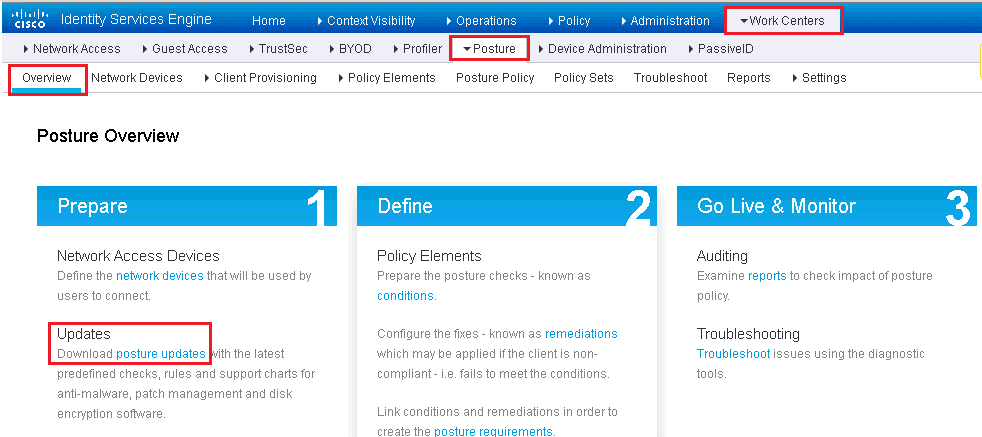
Task: Click the Prepare step header
Action: [x=187, y=206]
